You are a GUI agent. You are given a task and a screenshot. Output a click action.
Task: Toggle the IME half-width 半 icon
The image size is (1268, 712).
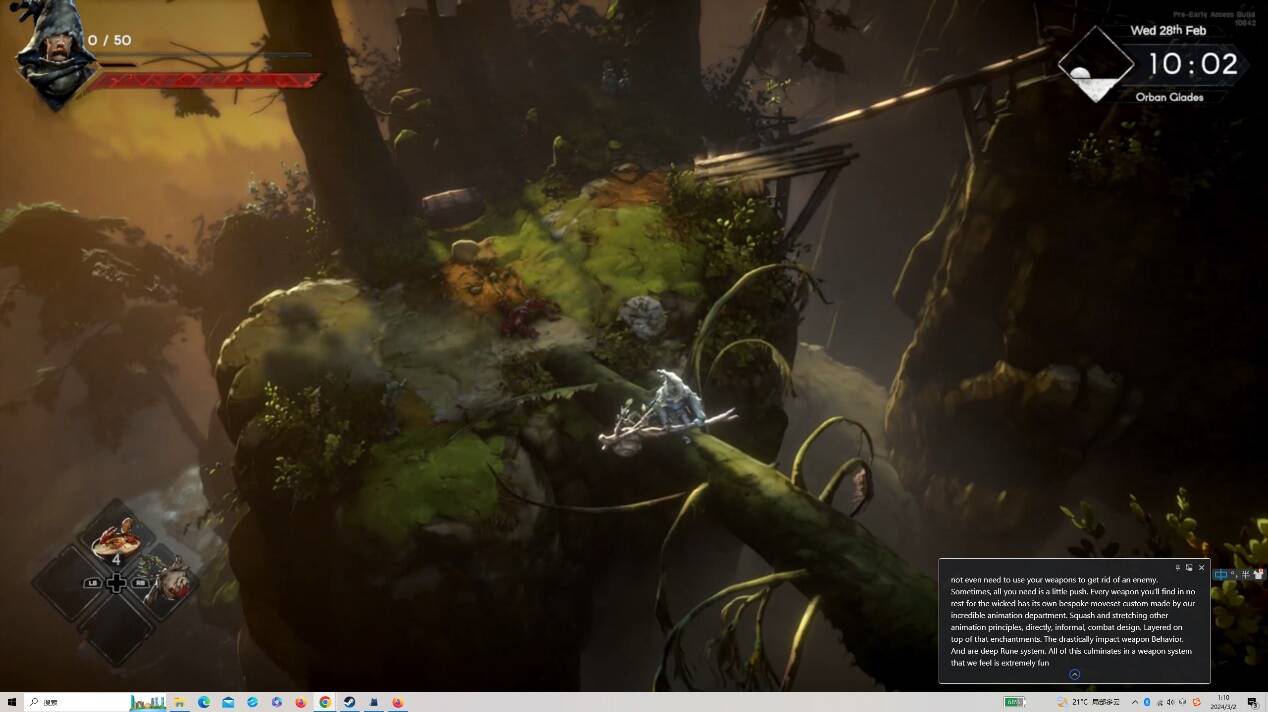click(1245, 574)
